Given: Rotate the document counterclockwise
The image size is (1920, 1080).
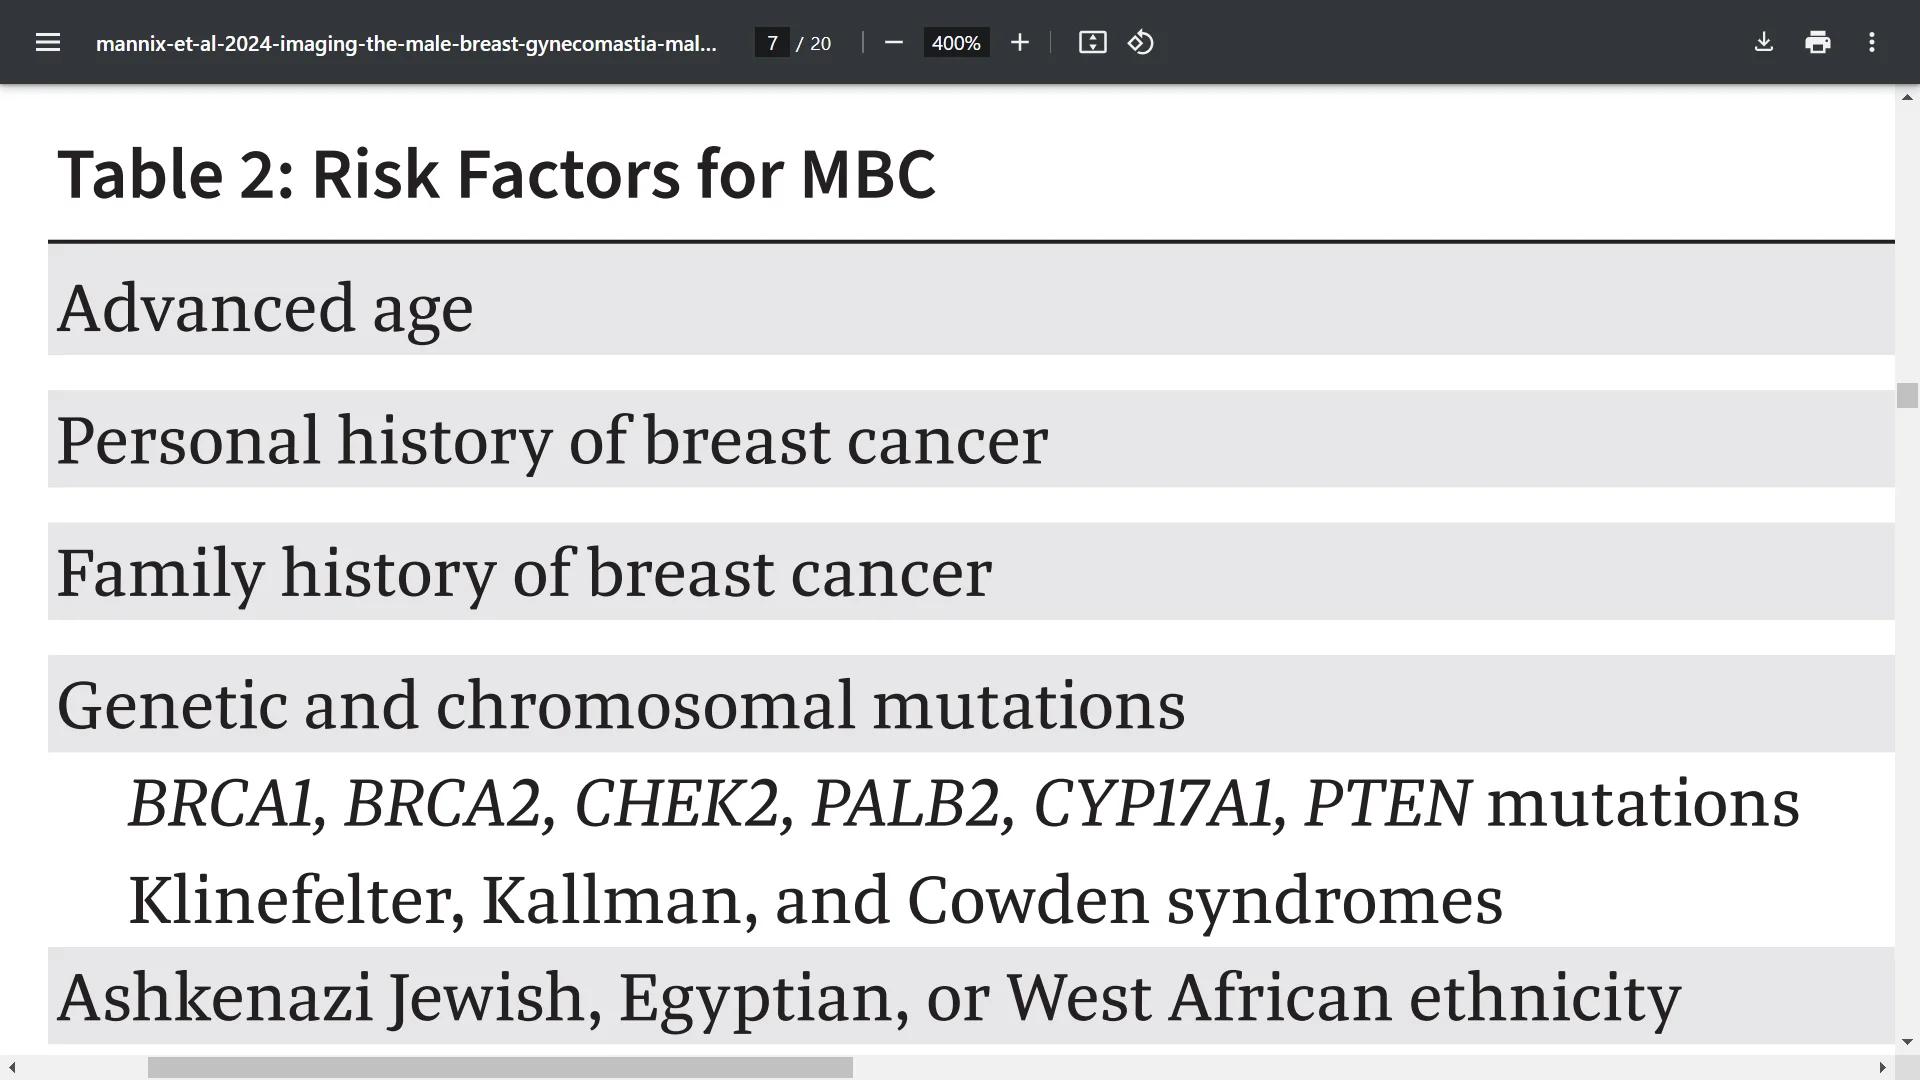Looking at the screenshot, I should coord(1141,43).
